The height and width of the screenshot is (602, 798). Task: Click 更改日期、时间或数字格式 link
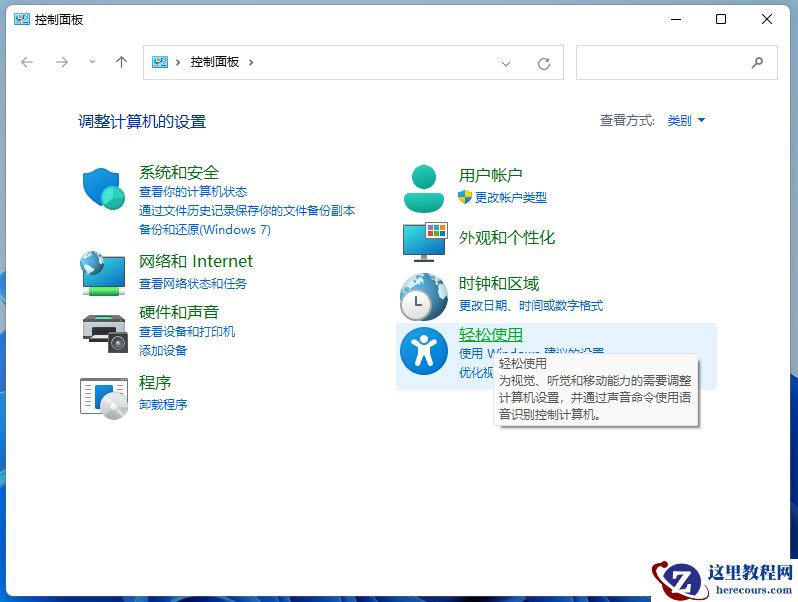pyautogui.click(x=531, y=305)
